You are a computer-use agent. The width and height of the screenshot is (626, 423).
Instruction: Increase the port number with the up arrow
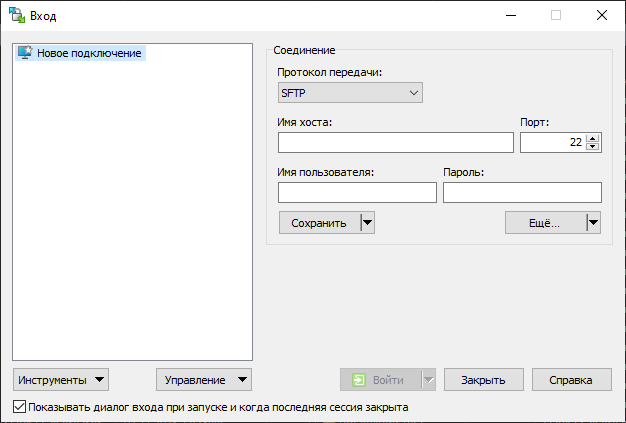click(593, 138)
